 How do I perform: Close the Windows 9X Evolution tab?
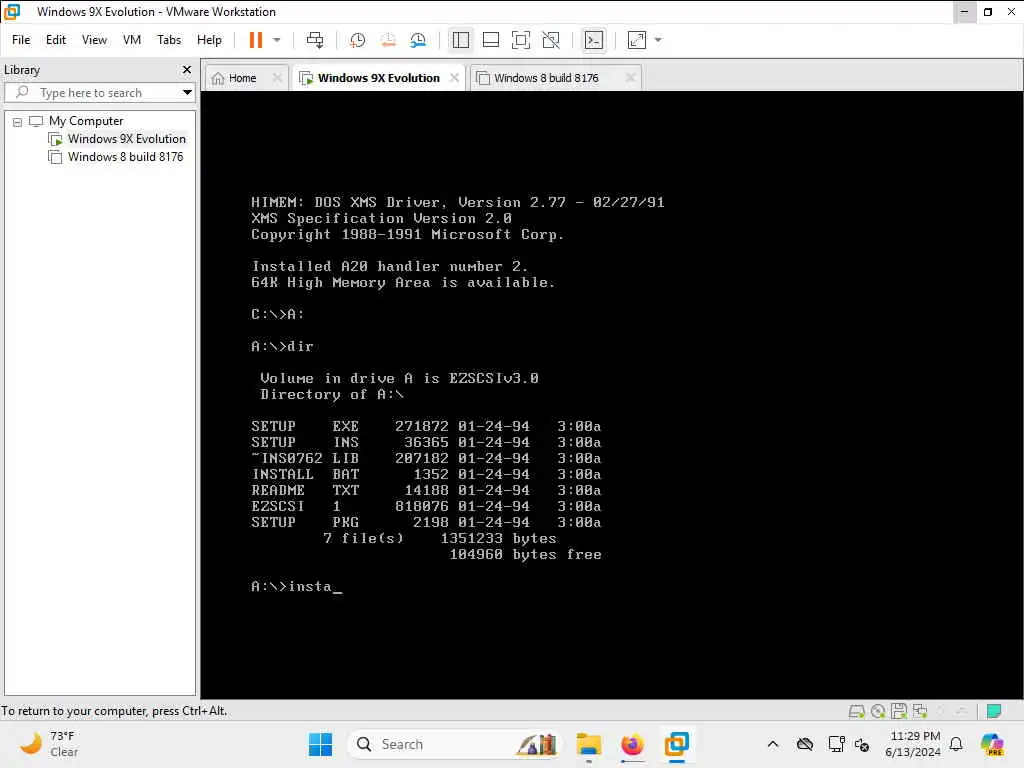[x=455, y=78]
